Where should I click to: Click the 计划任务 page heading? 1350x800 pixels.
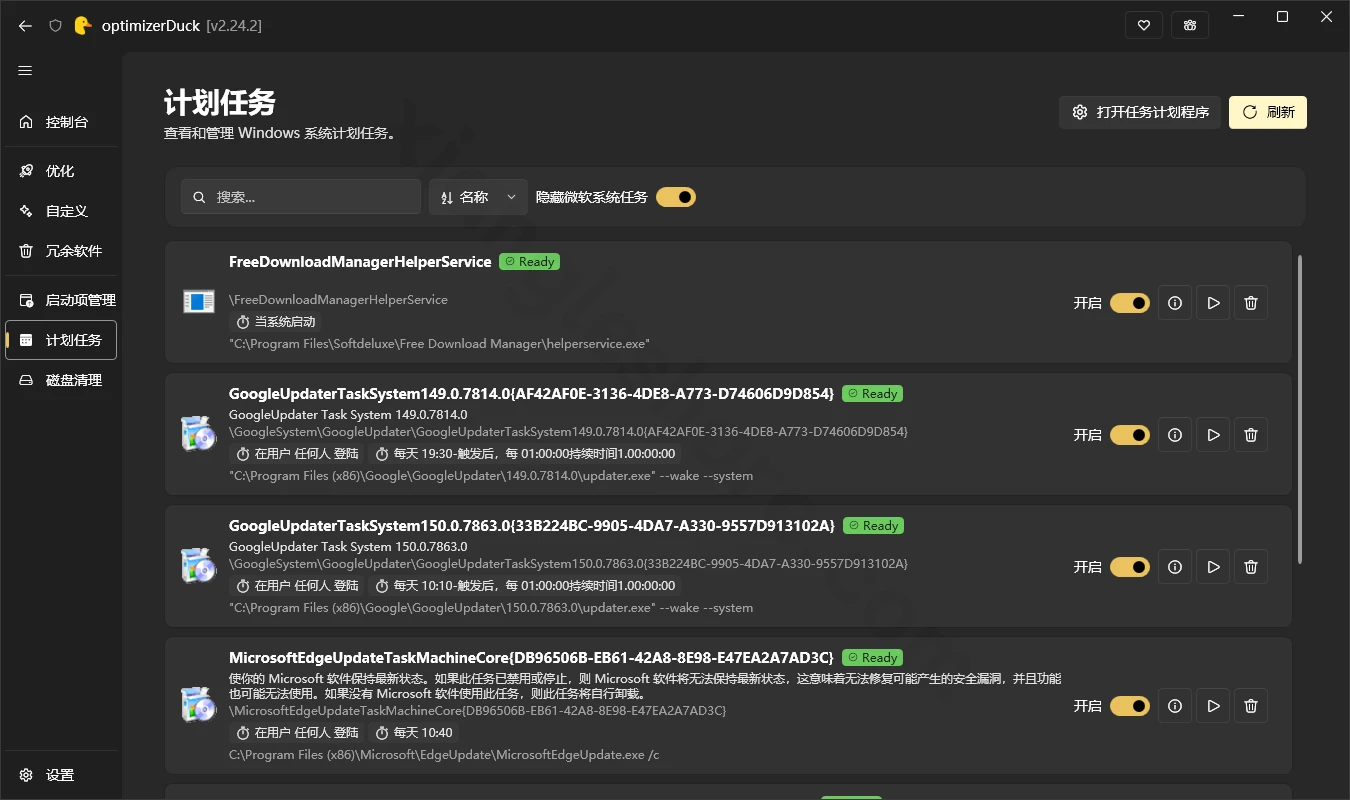coord(220,103)
